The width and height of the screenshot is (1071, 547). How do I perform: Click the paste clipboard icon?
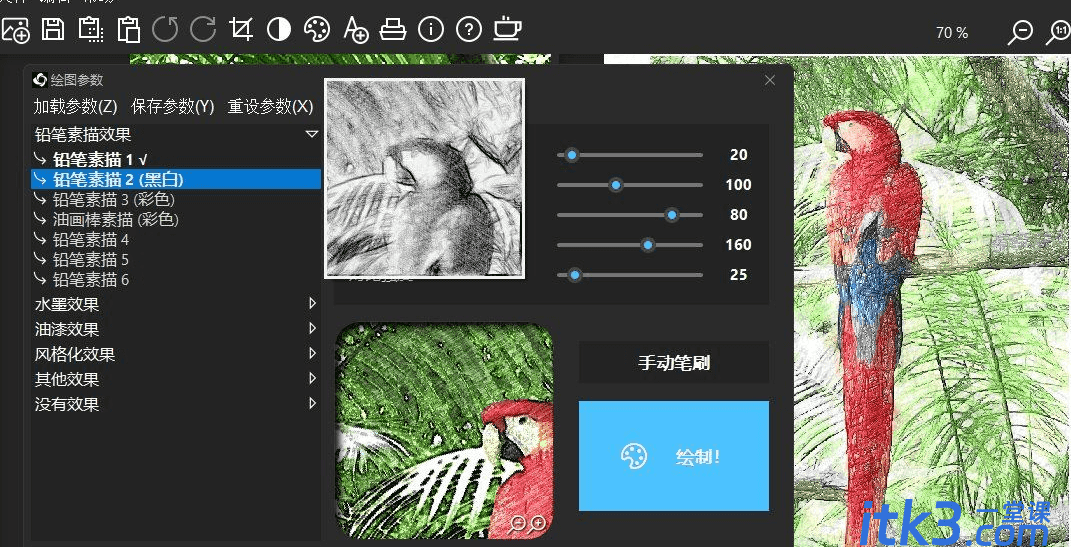pos(128,29)
